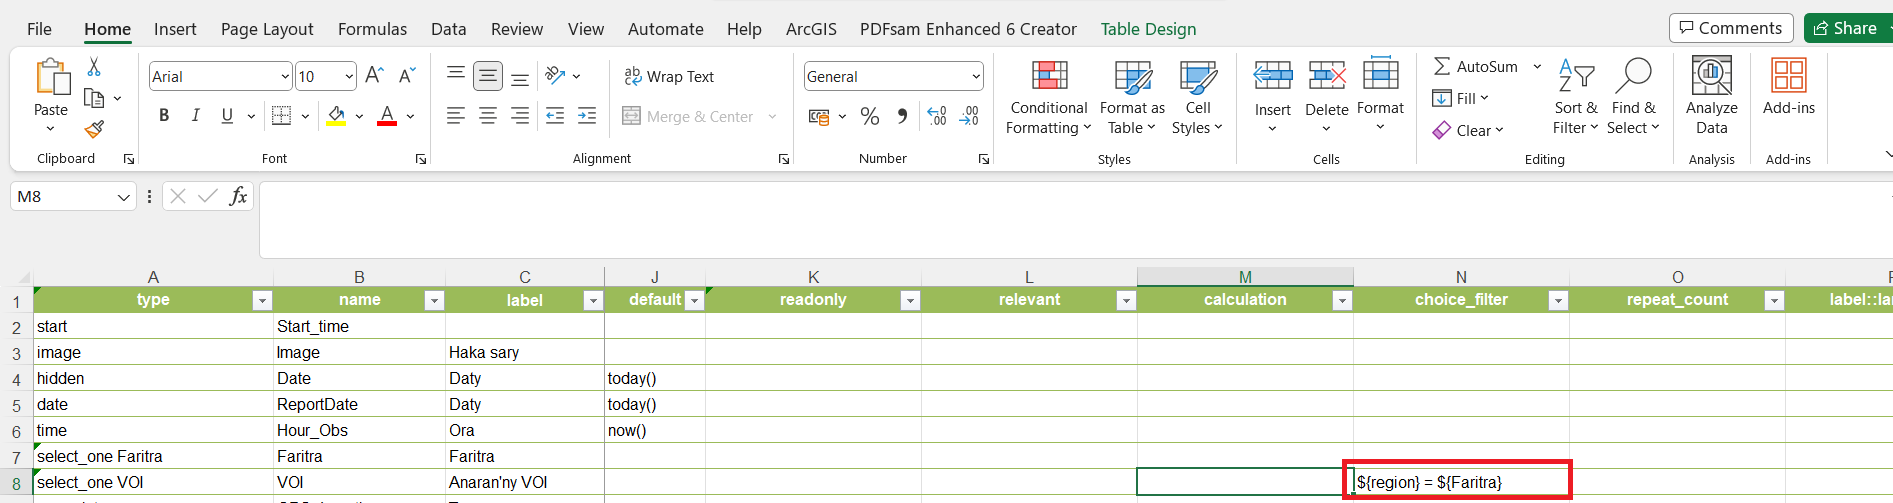Click Analyze Data button

click(1711, 97)
